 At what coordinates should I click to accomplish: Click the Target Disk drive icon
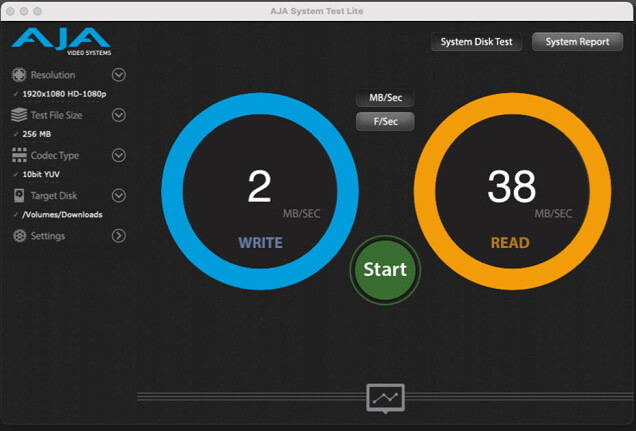click(18, 196)
